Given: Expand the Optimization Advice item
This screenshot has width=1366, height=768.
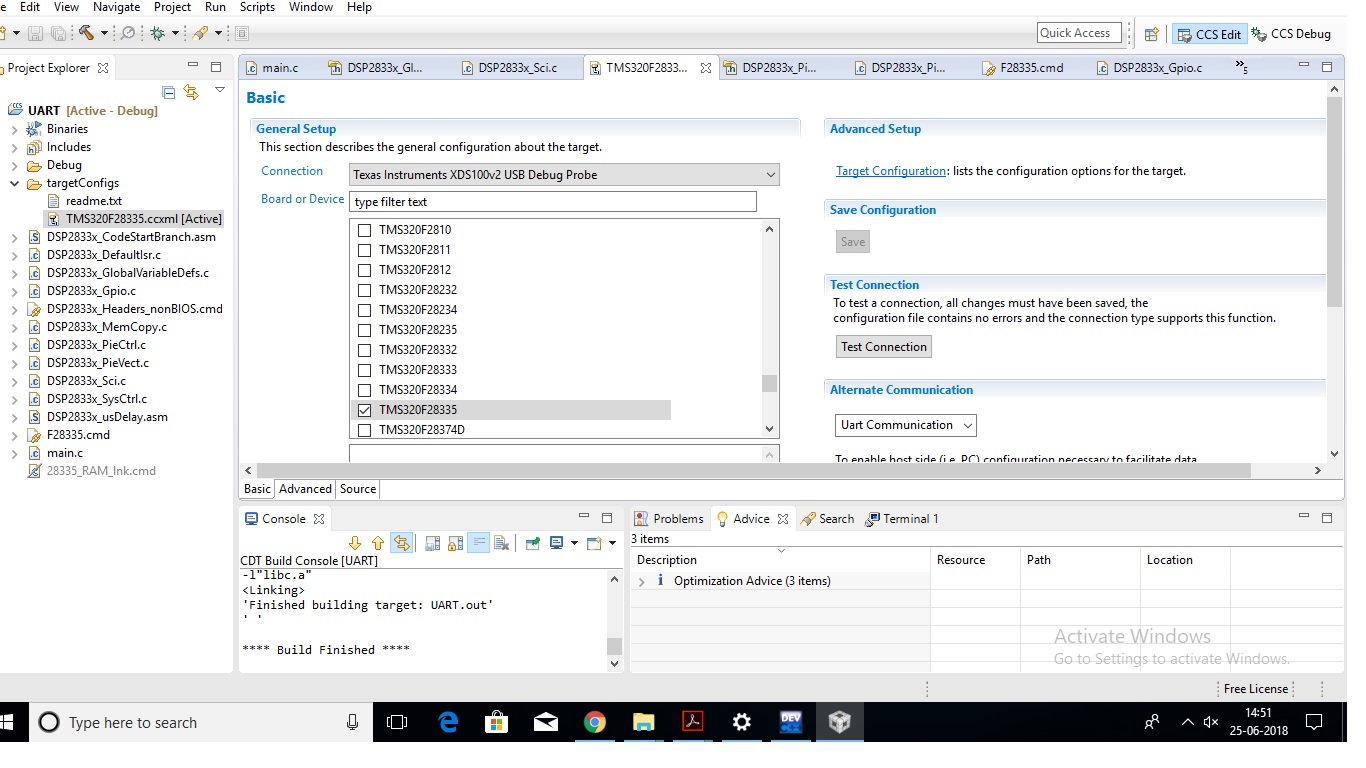Looking at the screenshot, I should (x=642, y=581).
